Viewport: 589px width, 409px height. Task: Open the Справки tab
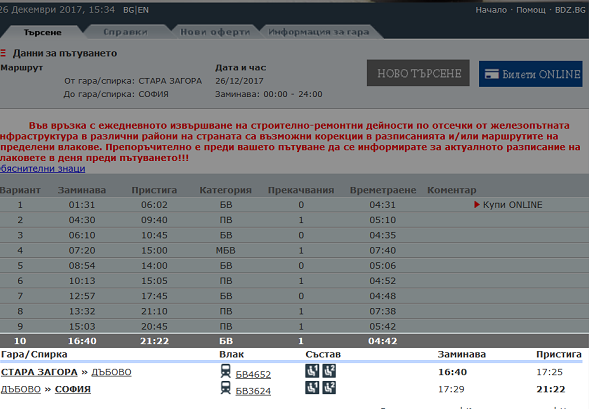[125, 32]
